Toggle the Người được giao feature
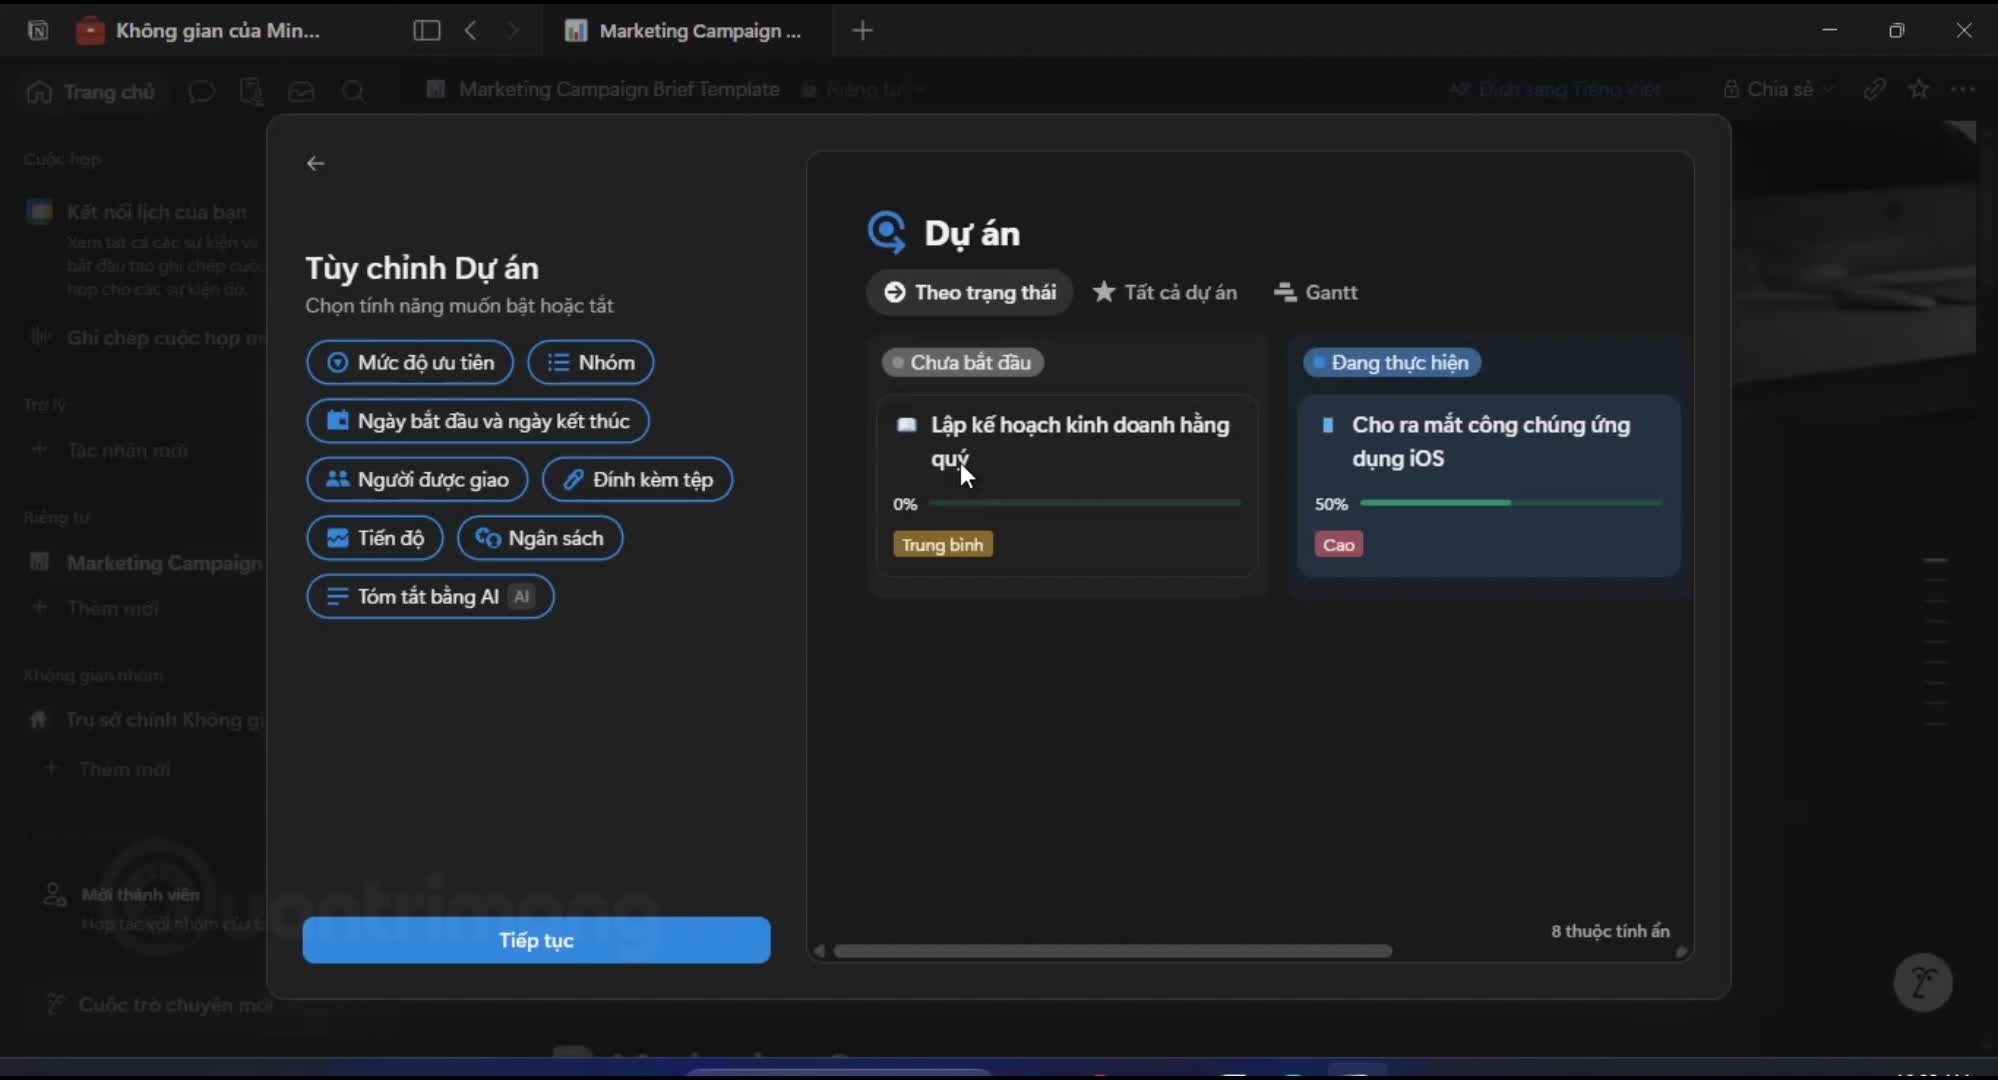The width and height of the screenshot is (1998, 1080). [417, 479]
